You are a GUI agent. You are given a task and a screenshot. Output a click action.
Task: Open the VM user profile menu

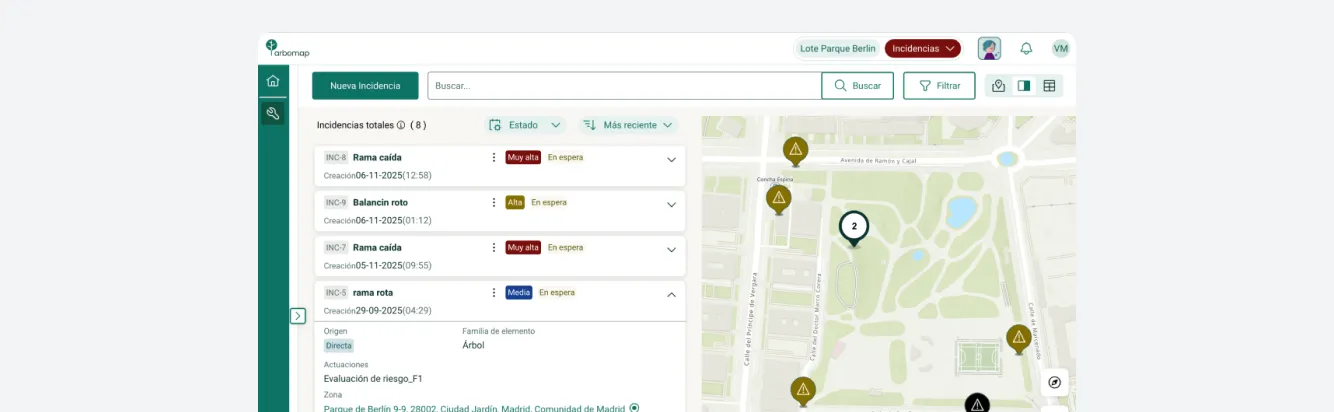(1061, 48)
